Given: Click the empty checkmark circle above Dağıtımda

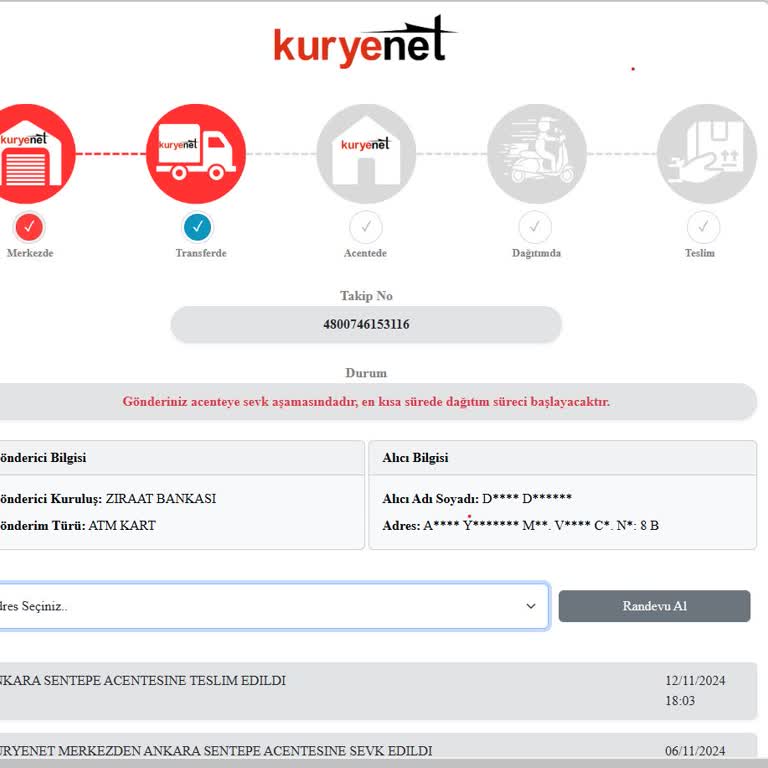Looking at the screenshot, I should pos(535,227).
